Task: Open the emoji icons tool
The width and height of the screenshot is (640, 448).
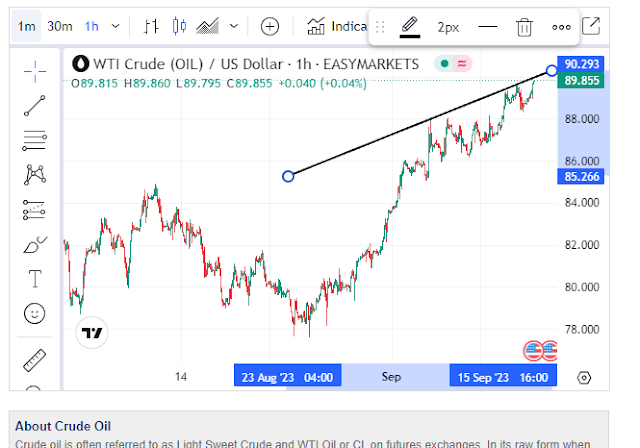Action: click(35, 314)
